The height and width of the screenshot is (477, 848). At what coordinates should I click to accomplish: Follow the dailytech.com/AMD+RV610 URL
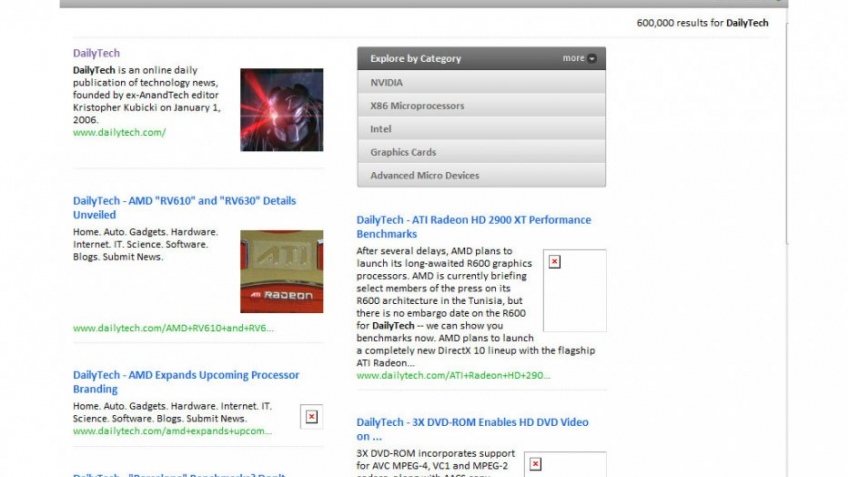point(173,328)
